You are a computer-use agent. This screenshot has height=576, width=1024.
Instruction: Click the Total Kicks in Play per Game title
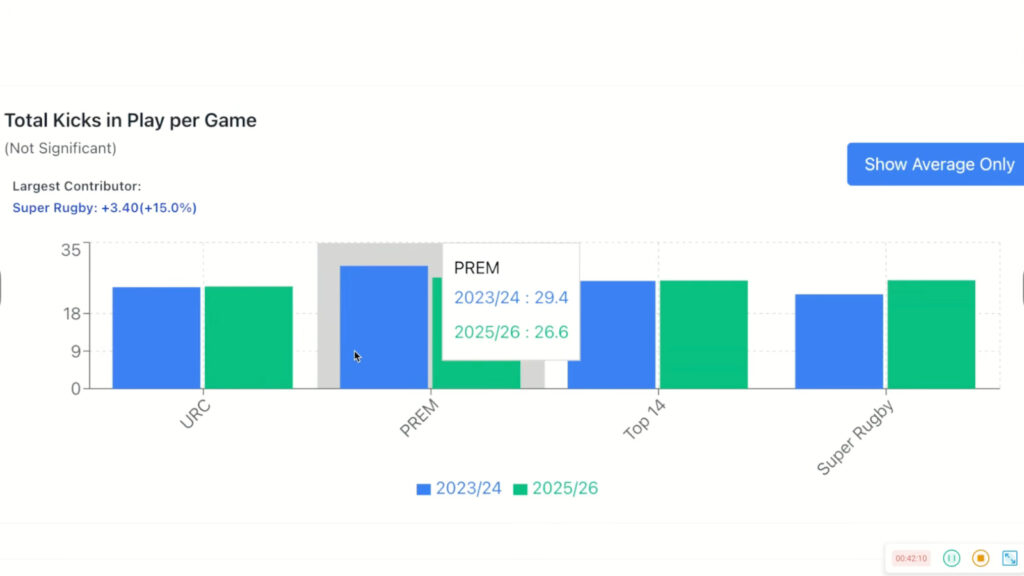pyautogui.click(x=131, y=120)
